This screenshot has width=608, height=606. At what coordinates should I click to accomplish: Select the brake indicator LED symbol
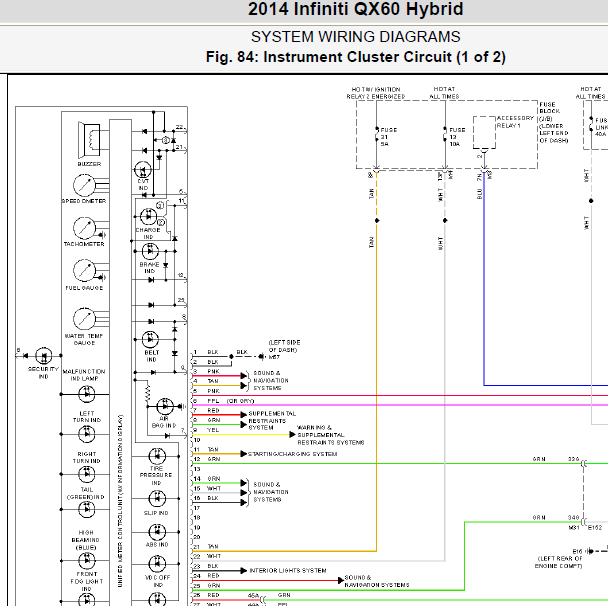(x=150, y=251)
